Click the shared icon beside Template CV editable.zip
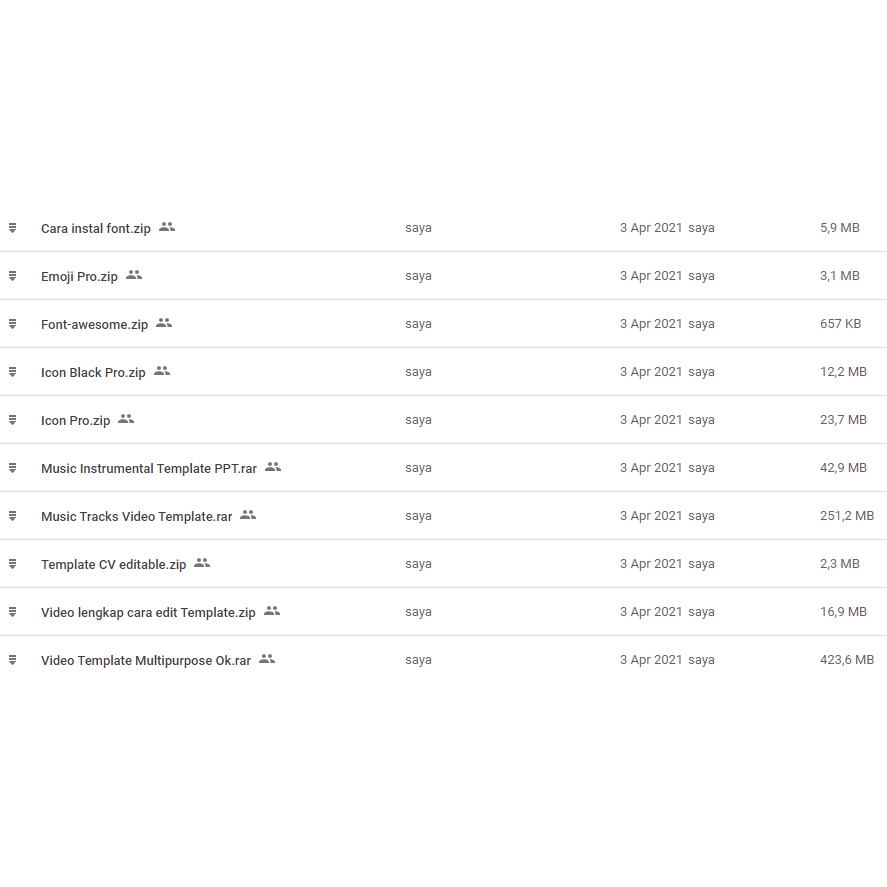The image size is (887, 887). [x=202, y=563]
